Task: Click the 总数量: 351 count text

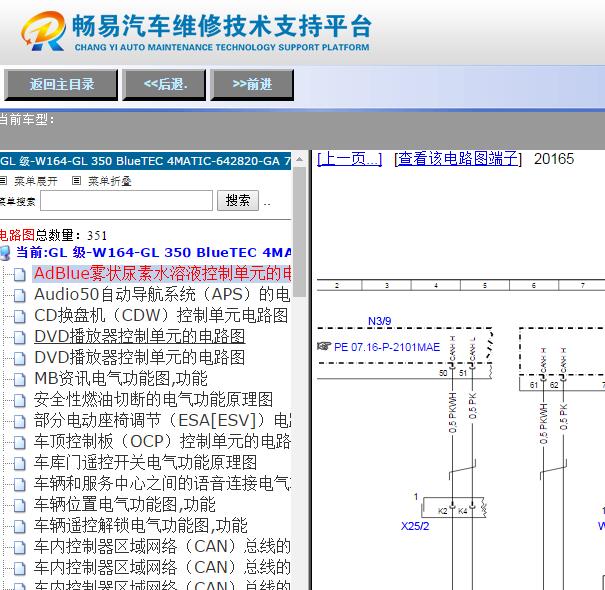Action: click(71, 235)
